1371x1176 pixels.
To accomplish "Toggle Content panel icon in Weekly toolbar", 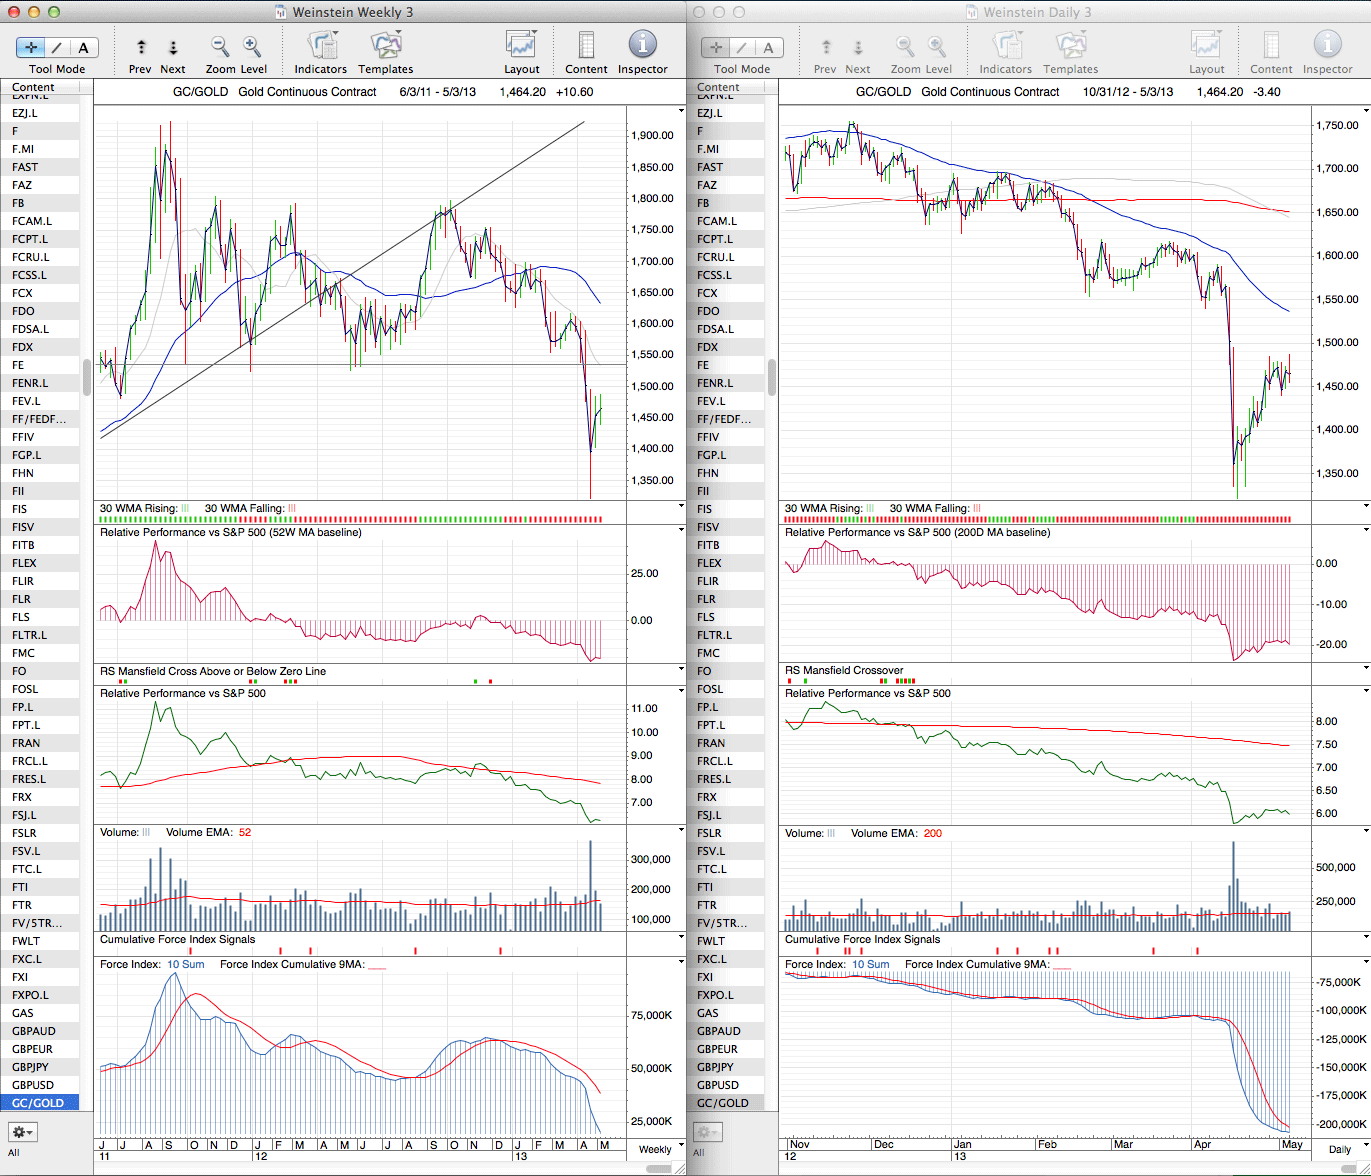I will (x=586, y=46).
